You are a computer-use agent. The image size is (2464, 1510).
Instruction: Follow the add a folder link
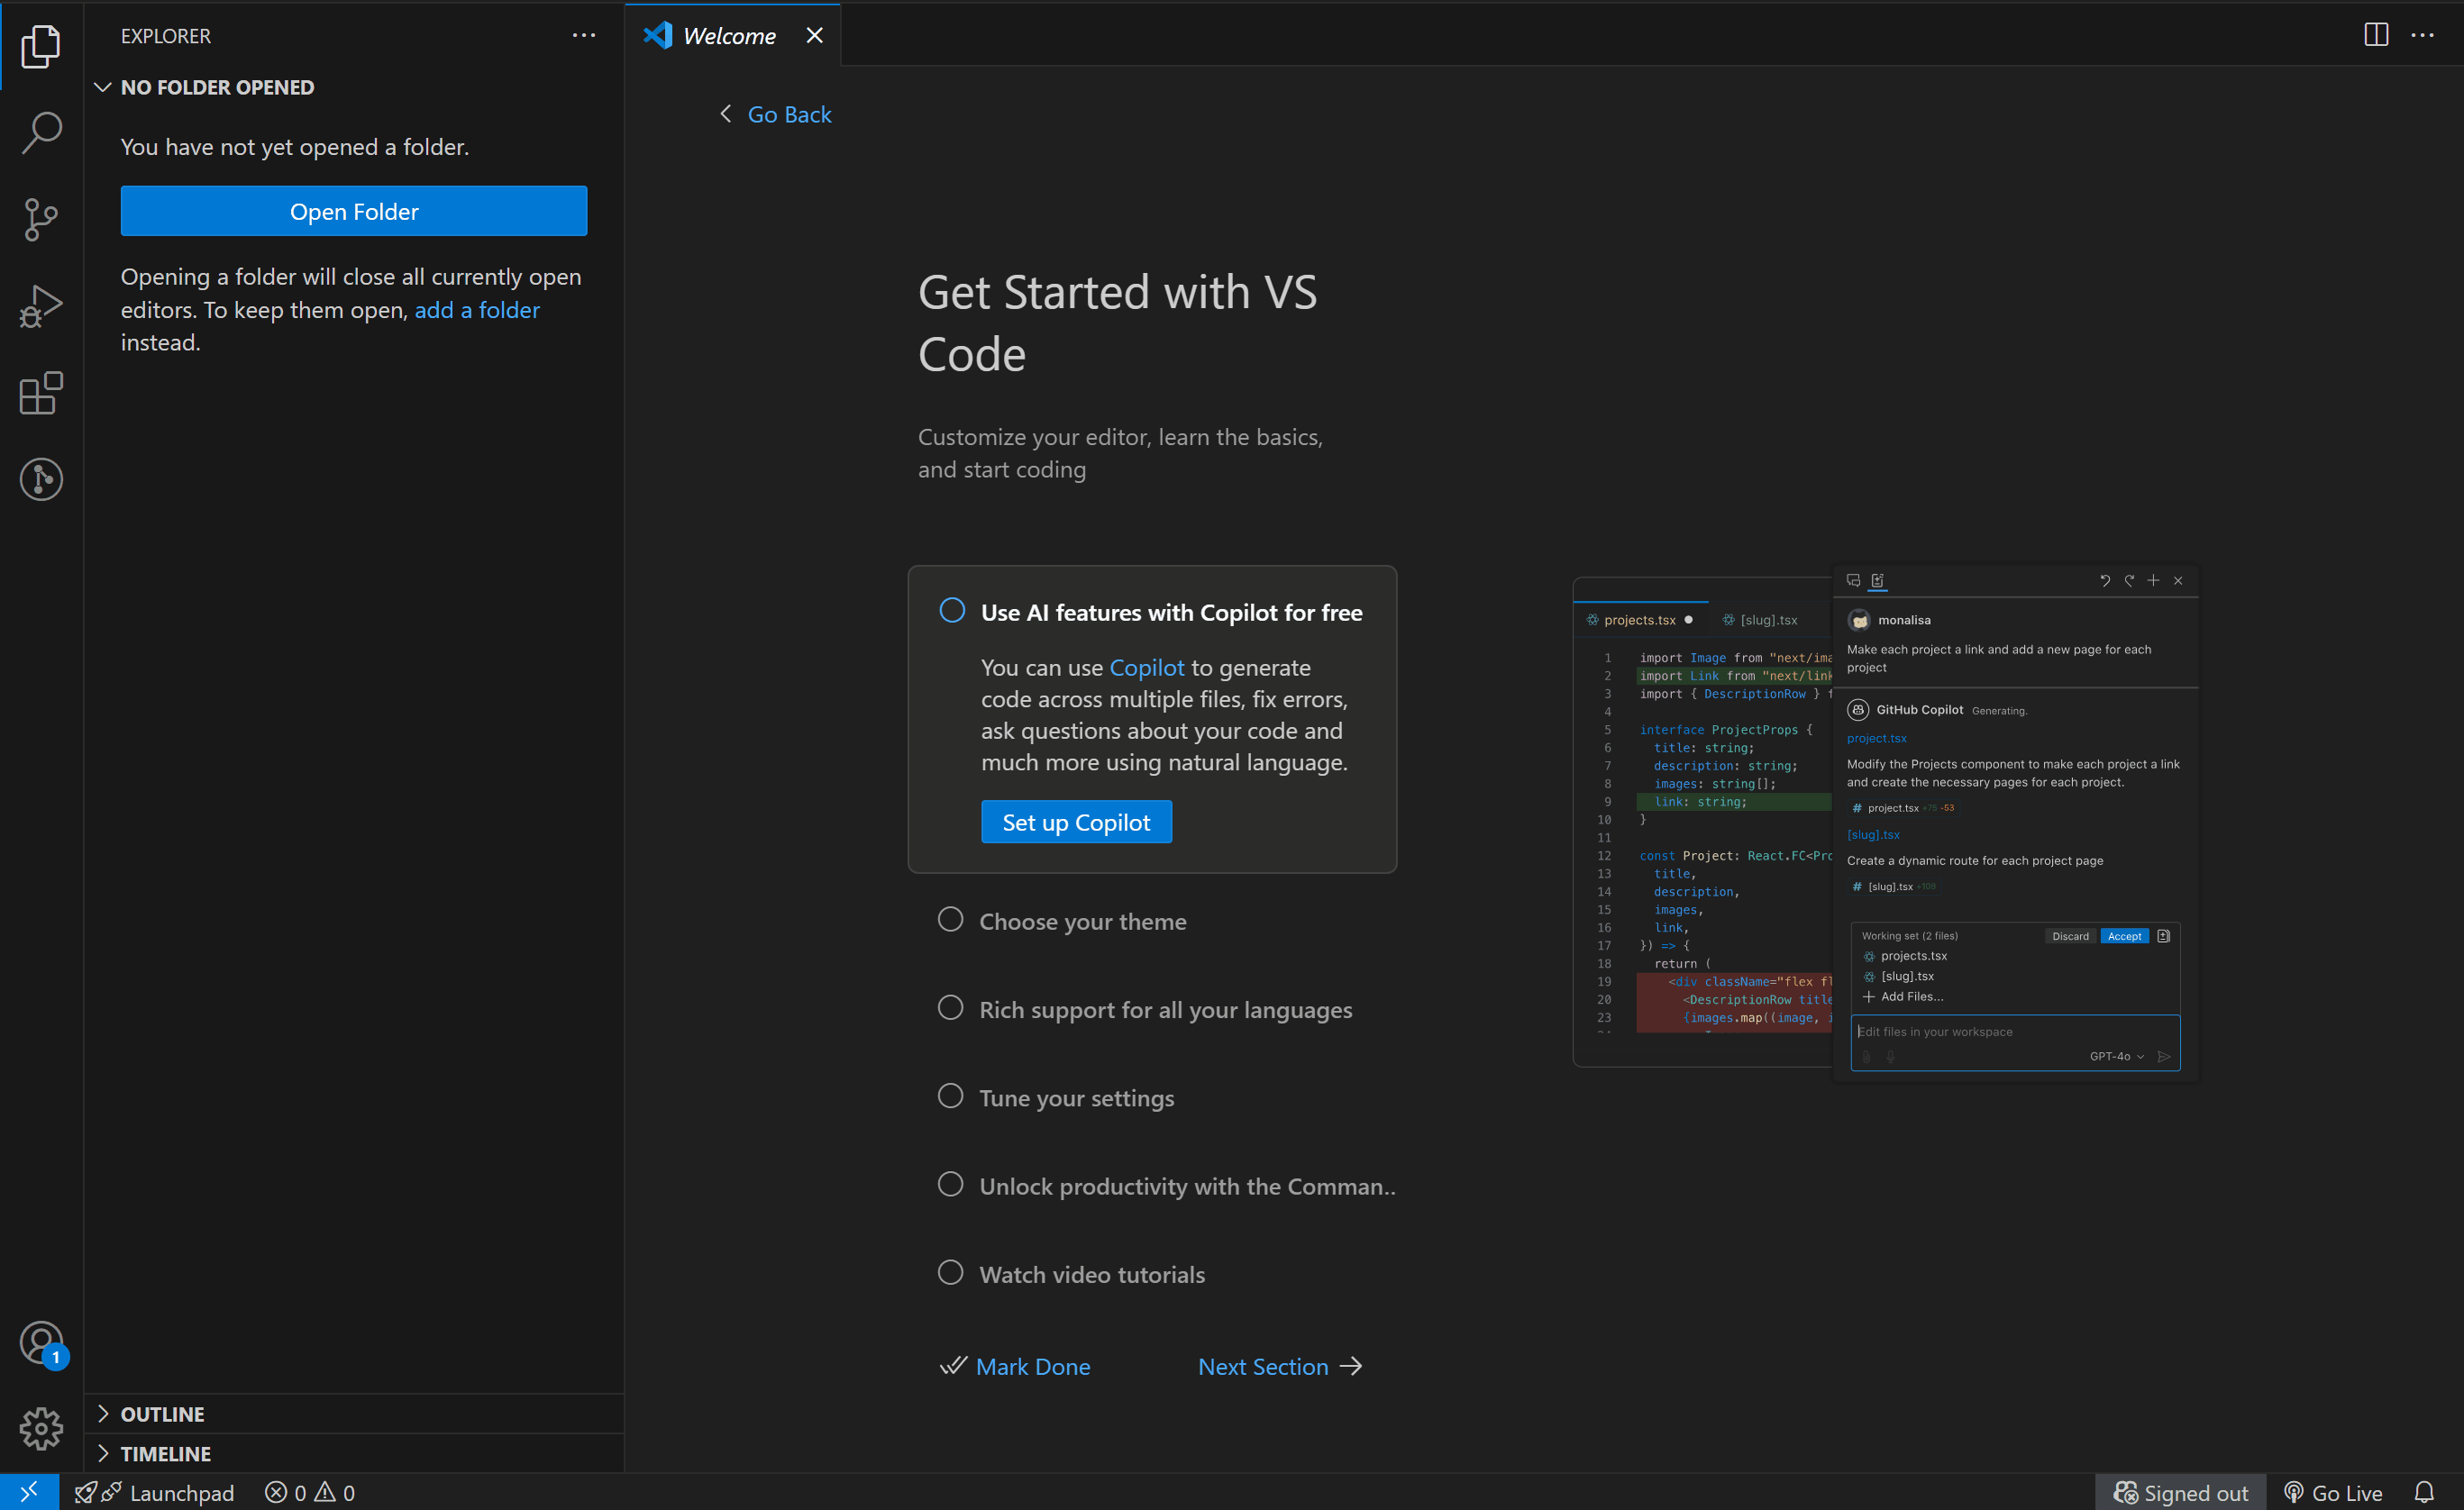(x=477, y=310)
